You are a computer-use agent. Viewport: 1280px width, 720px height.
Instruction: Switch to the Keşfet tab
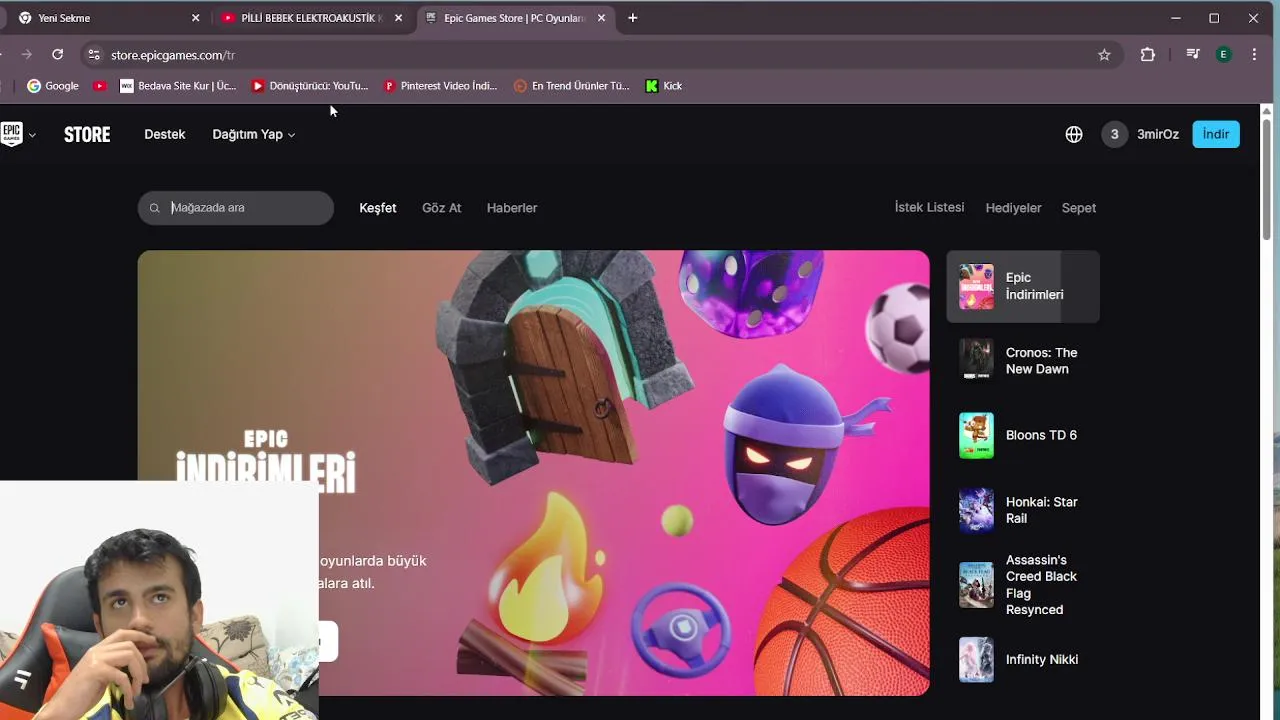pos(378,208)
